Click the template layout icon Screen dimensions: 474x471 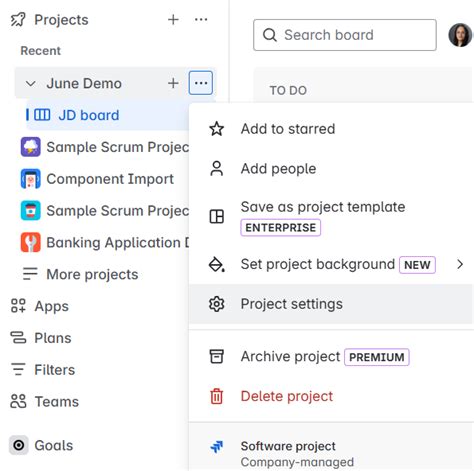[217, 217]
